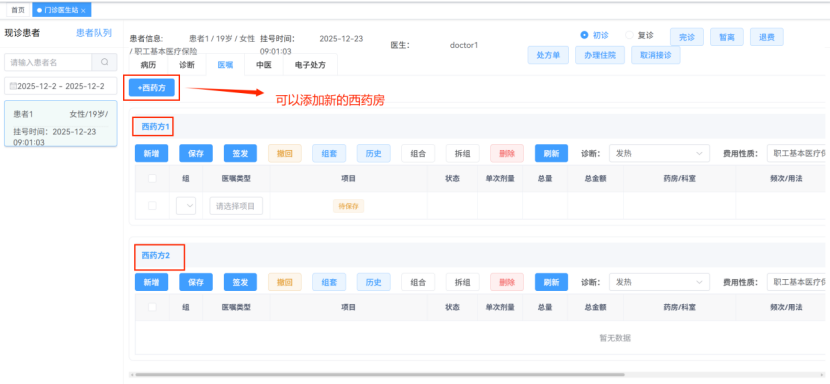Viewport: 830px width, 384px height.
Task: Open the 医嘱 tab
Action: 225,65
